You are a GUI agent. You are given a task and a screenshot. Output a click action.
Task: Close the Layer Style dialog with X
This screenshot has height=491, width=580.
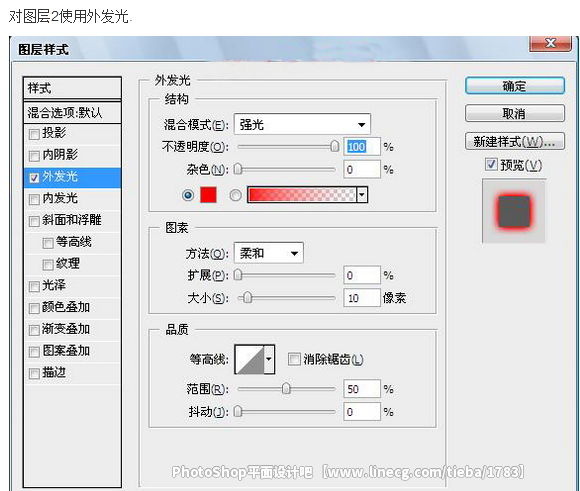(550, 43)
